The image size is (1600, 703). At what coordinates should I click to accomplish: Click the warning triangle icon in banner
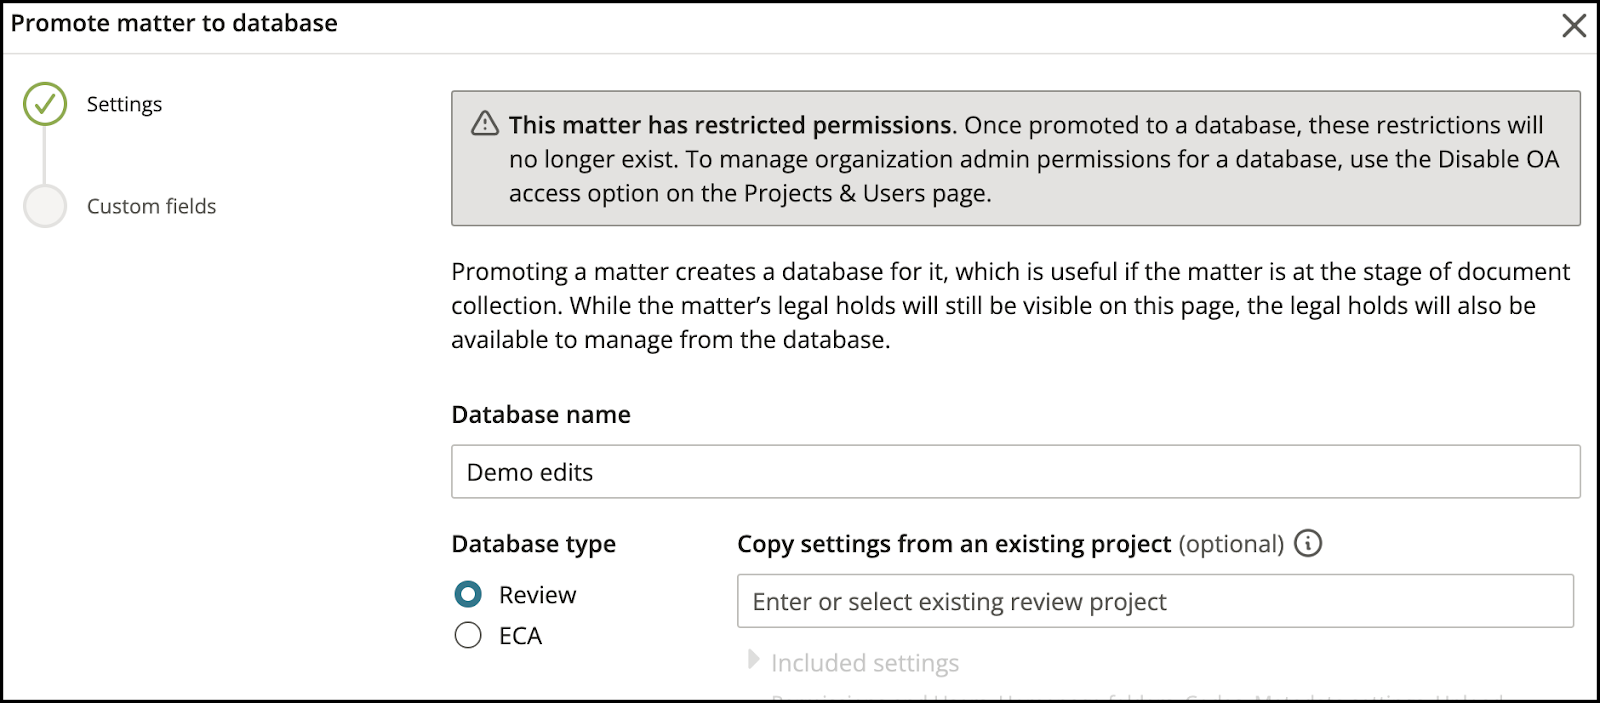(485, 123)
